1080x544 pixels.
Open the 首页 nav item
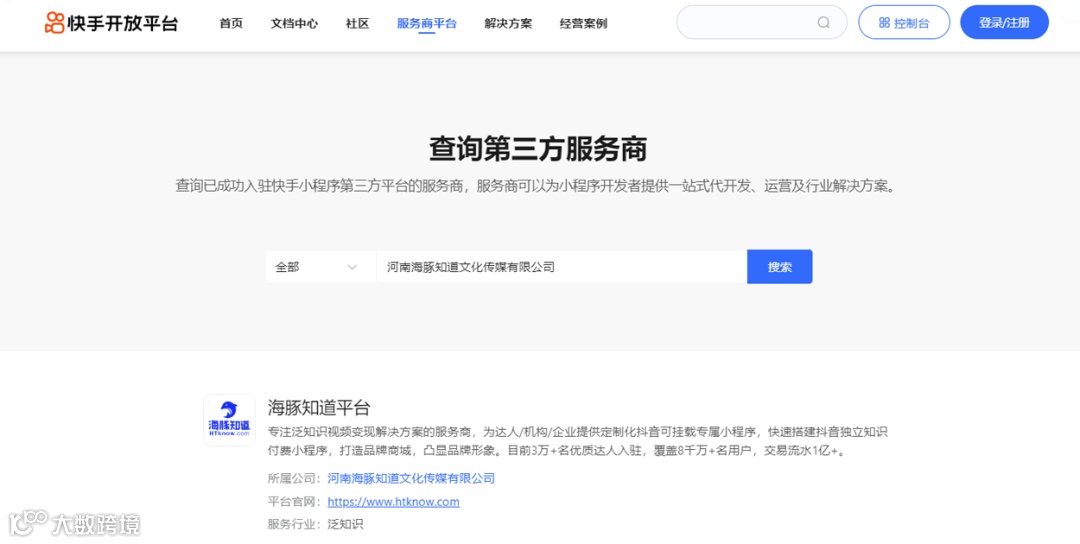pyautogui.click(x=231, y=23)
